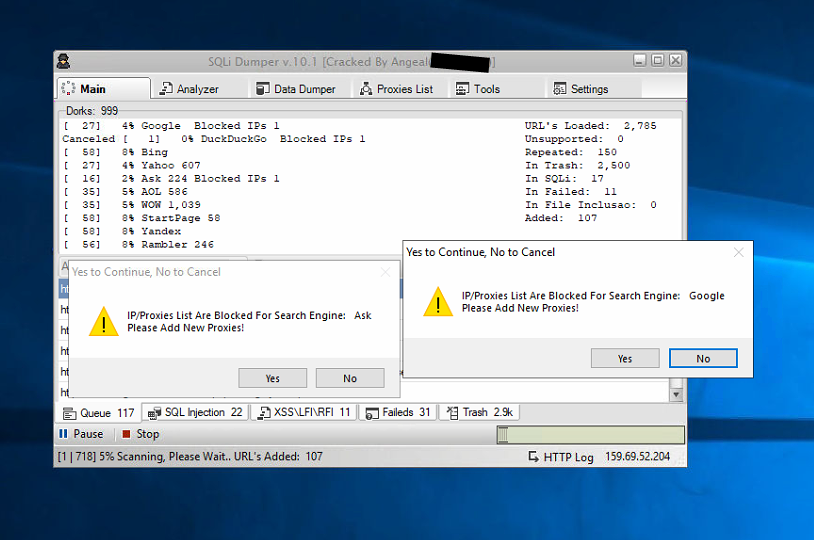814x540 pixels.
Task: Select the Canceled DuckDuckGo row
Action: [214, 139]
